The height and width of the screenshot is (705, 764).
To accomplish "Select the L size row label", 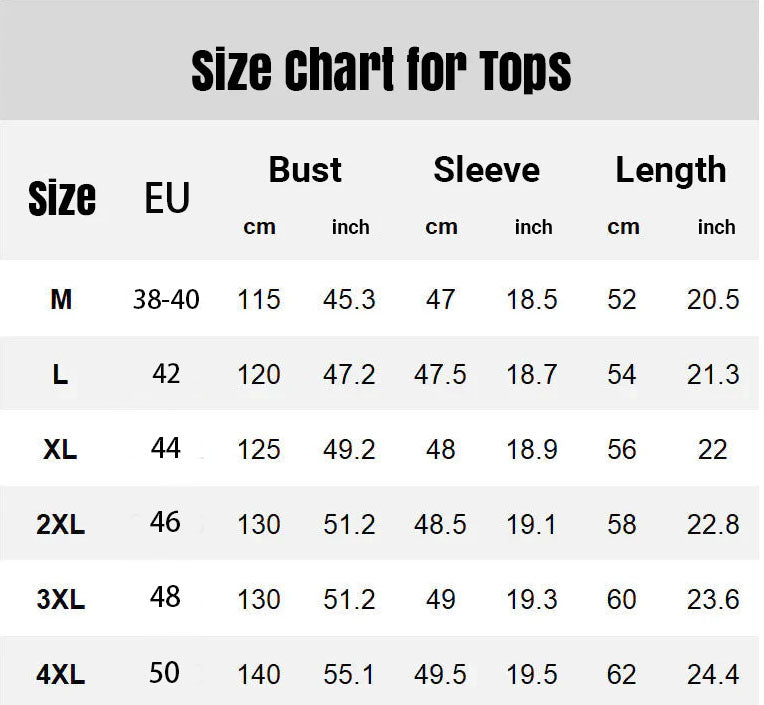I will [61, 375].
